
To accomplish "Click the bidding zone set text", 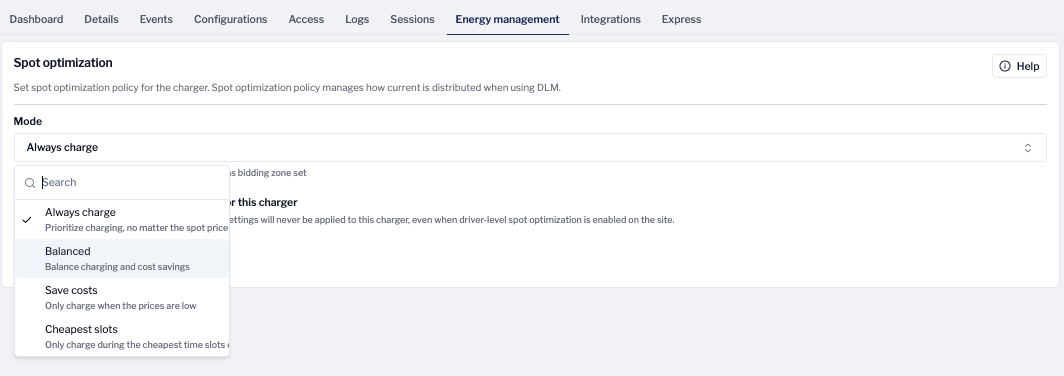I will [x=268, y=173].
